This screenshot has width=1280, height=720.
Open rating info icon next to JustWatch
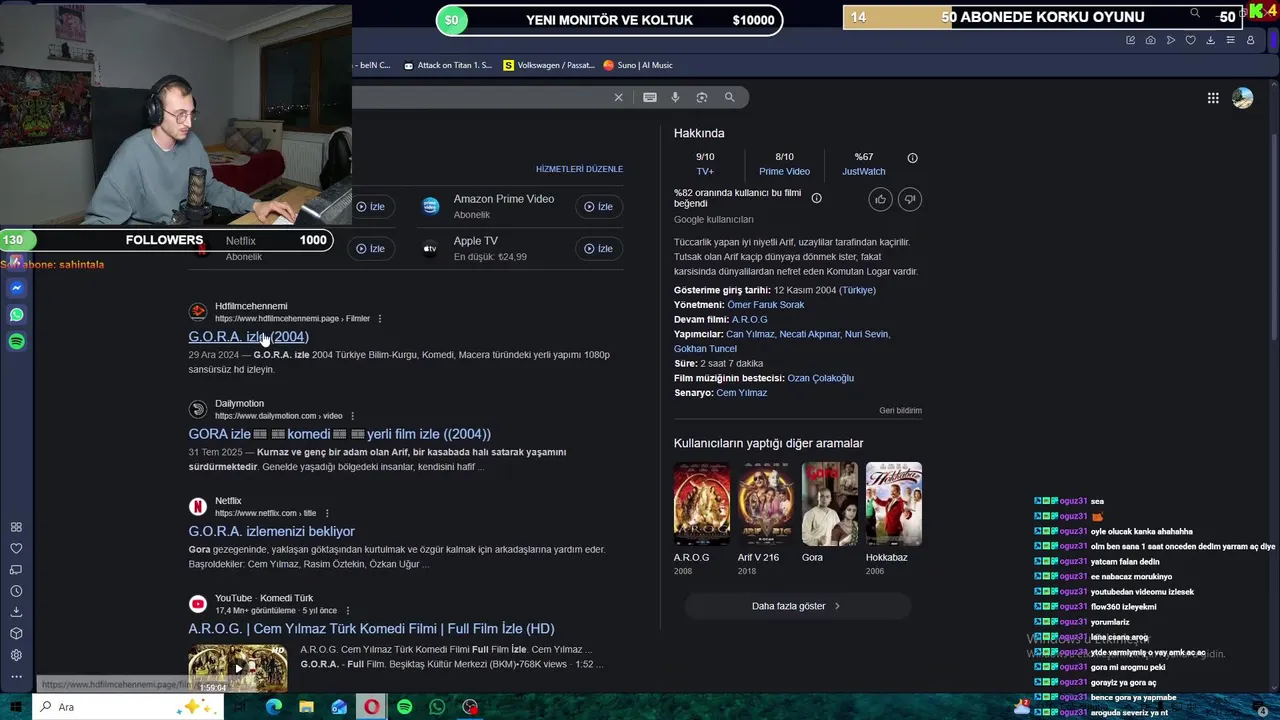[x=912, y=158]
